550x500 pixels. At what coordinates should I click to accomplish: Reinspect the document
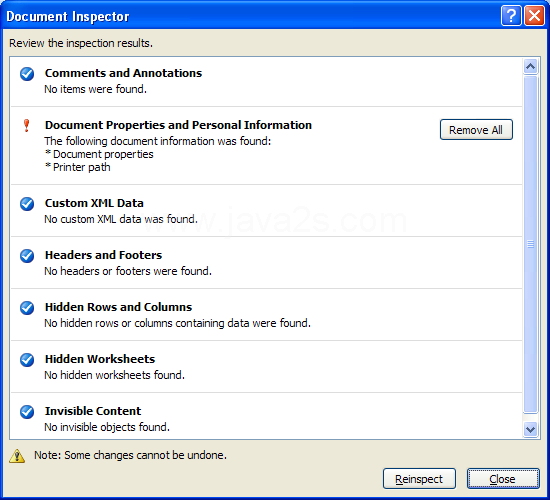[419, 479]
